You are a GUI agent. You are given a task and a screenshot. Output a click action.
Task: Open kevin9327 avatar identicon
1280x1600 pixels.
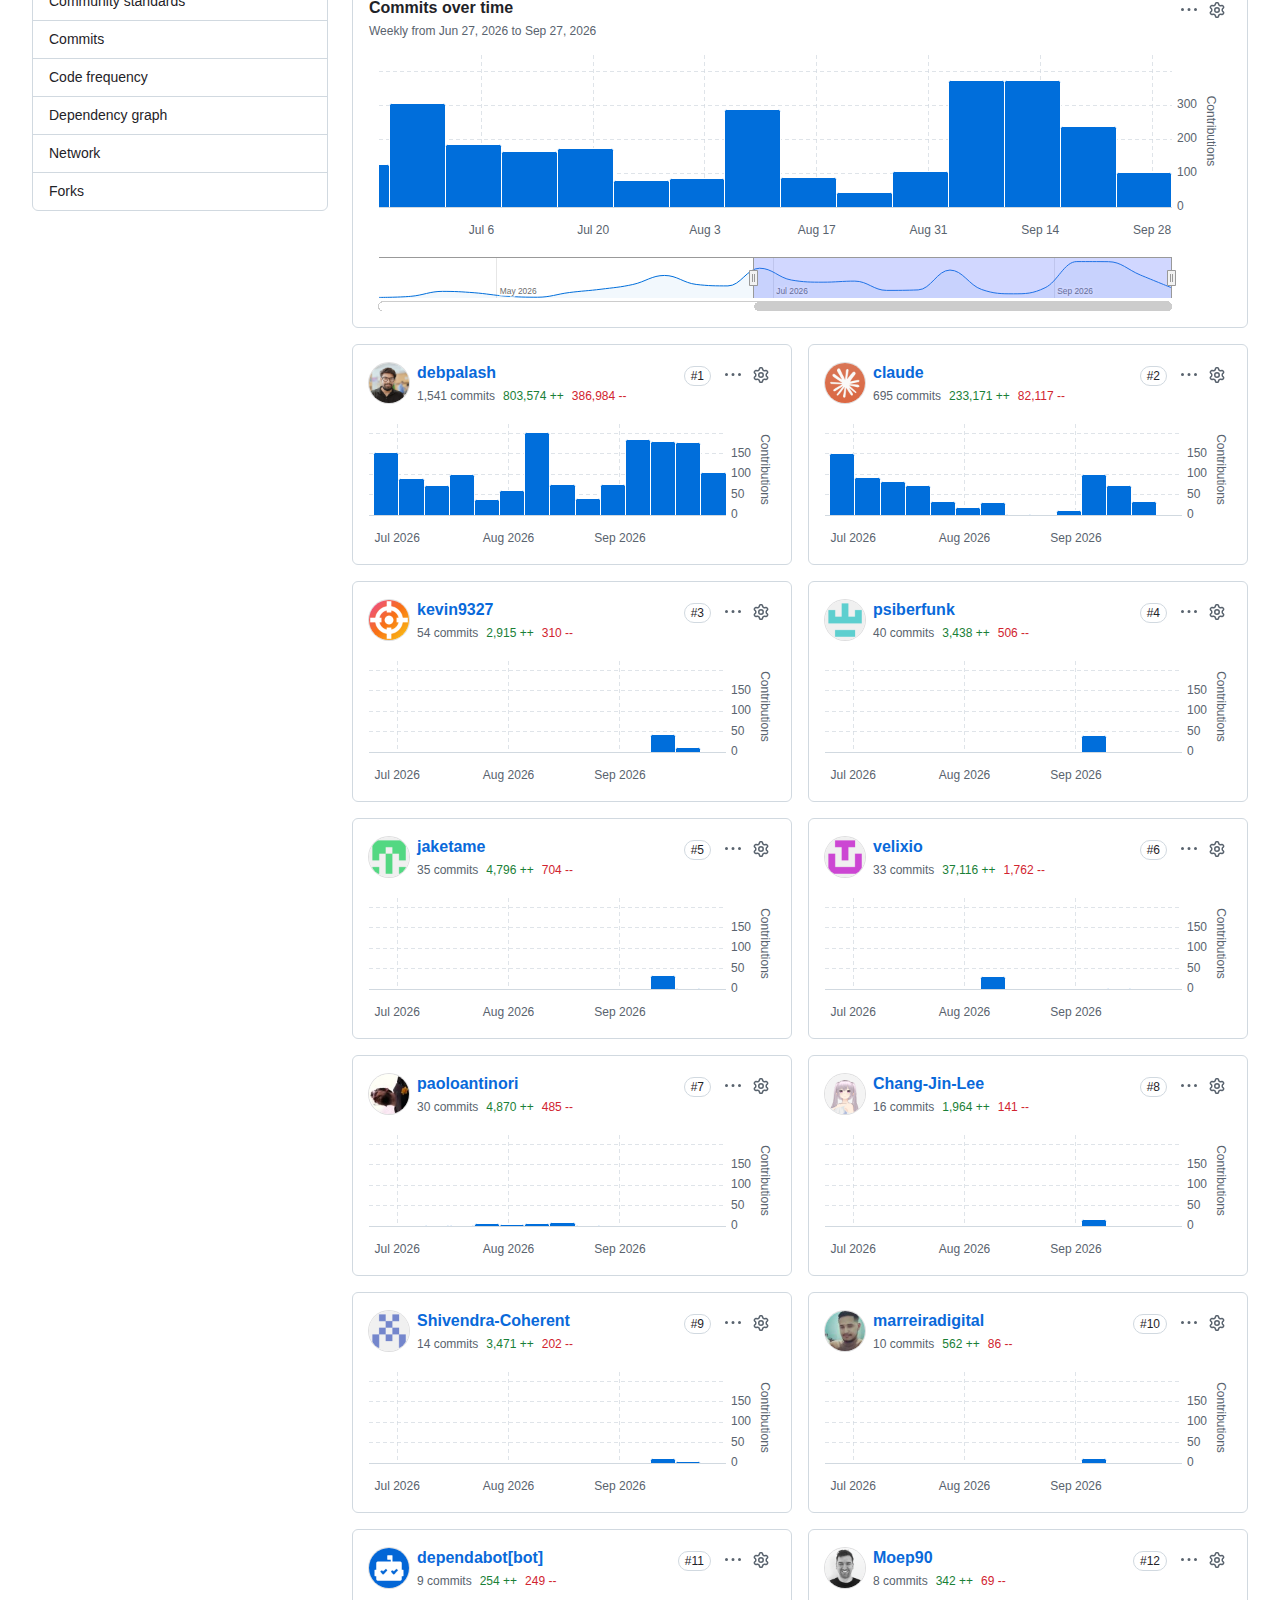[x=389, y=620]
